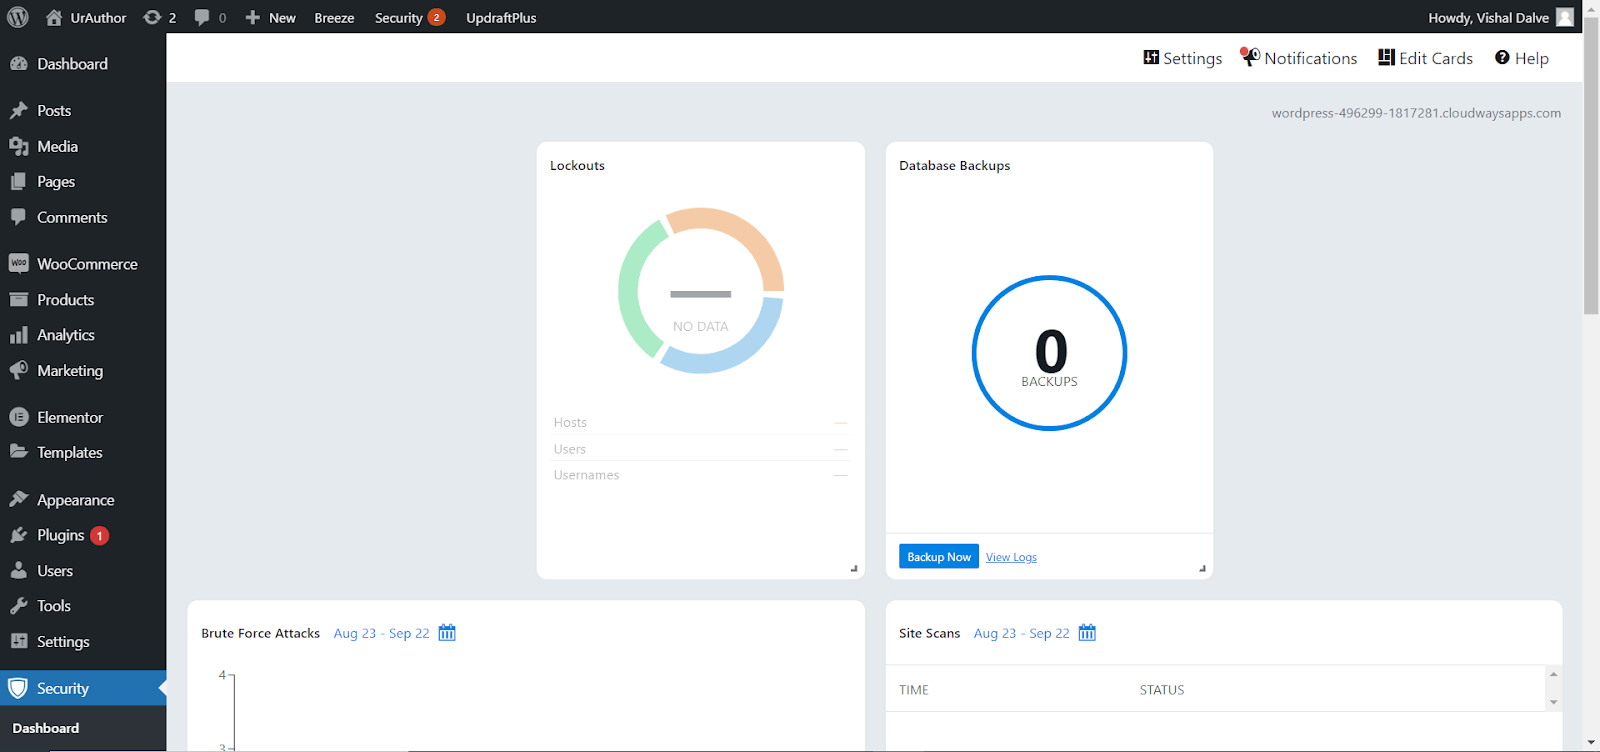
Task: Click the Lockouts card resize handle
Action: coord(854,568)
